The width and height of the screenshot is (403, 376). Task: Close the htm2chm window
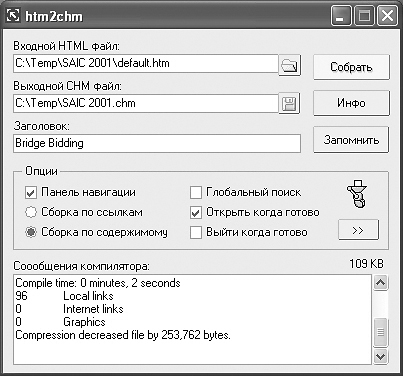(387, 16)
